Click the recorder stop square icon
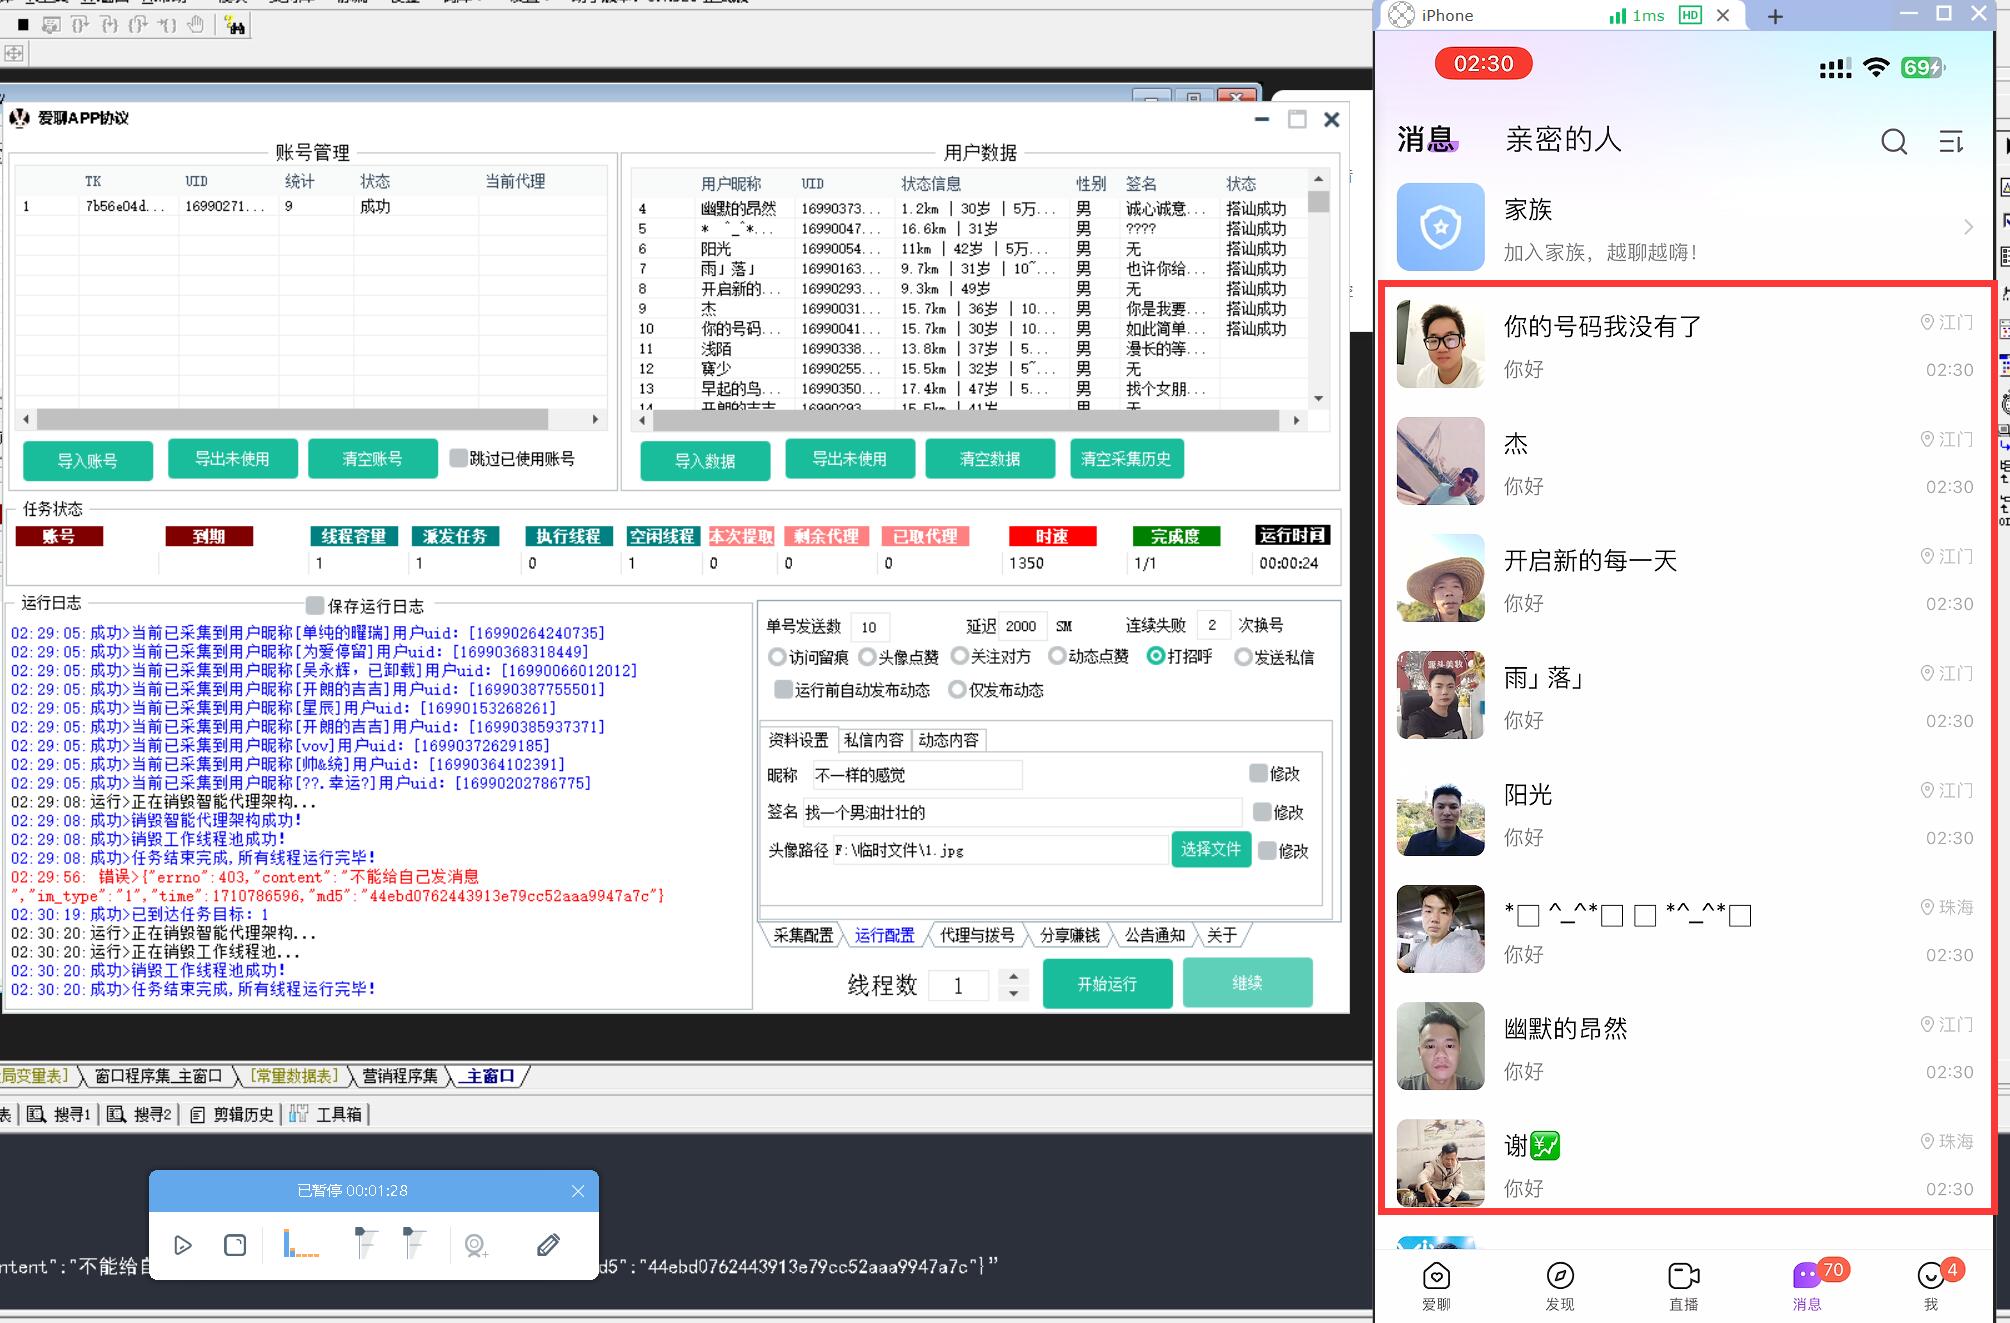This screenshot has width=2010, height=1323. click(235, 1245)
